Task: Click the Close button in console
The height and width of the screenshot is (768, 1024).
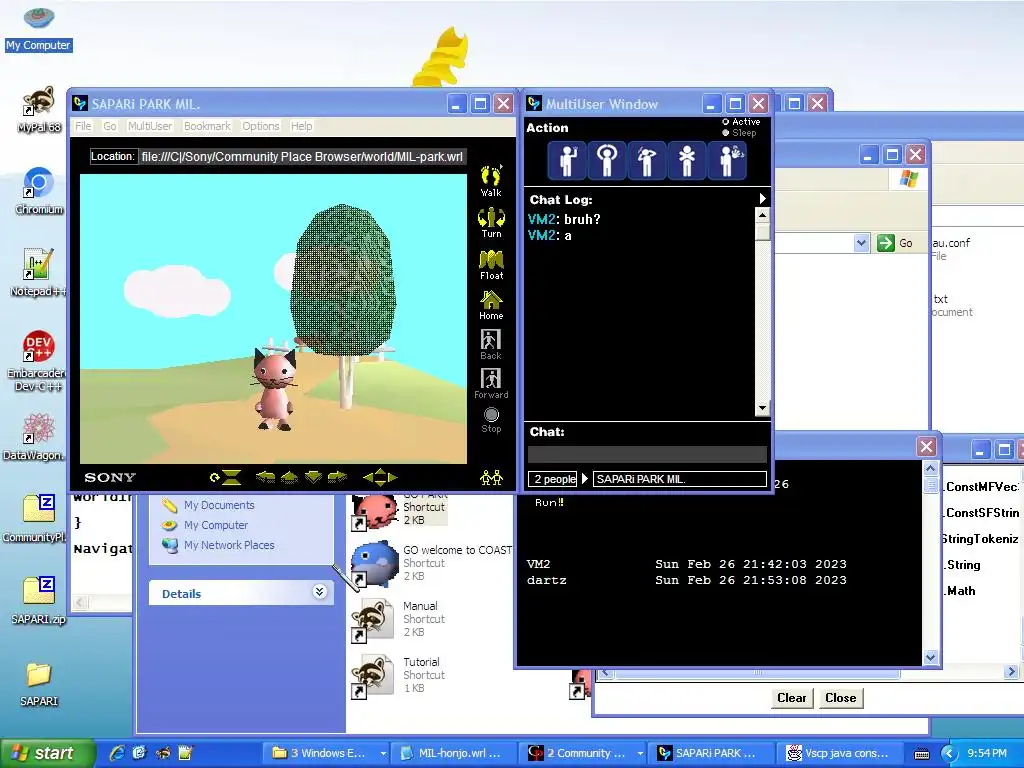Action: coord(840,697)
